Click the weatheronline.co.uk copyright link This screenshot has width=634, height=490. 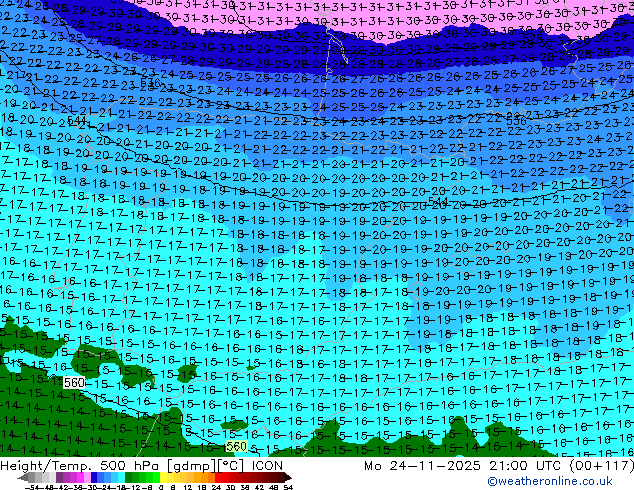coord(549,481)
